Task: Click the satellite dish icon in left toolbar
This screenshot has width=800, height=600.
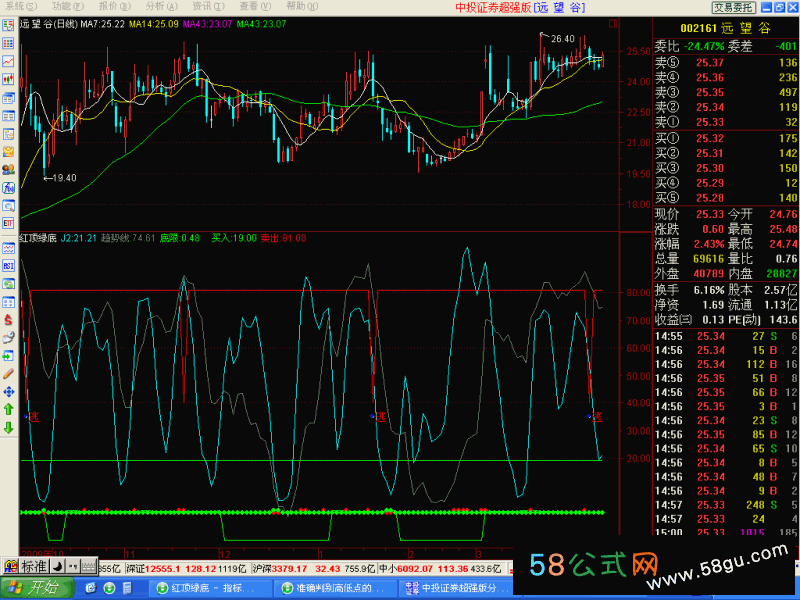Action: [x=8, y=338]
